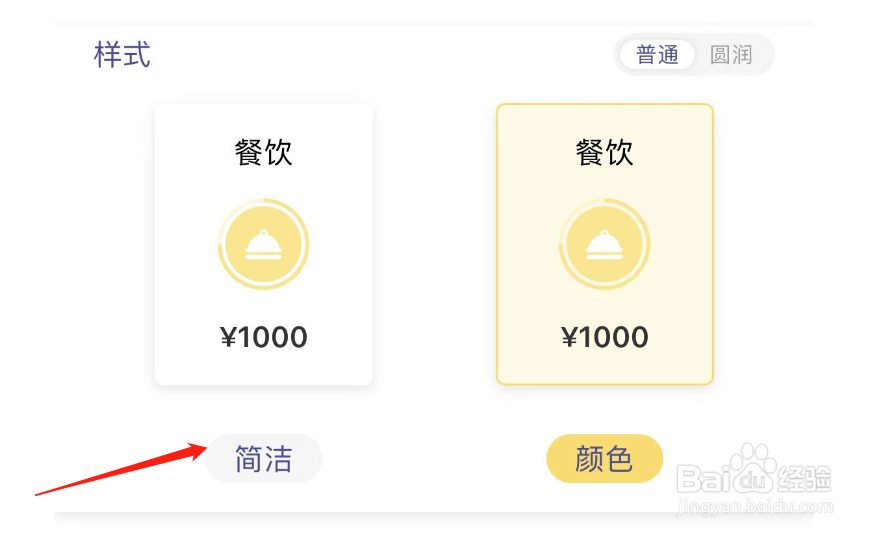Image resolution: width=882 pixels, height=537 pixels.
Task: Choose the 简洁 style button
Action: tap(264, 458)
